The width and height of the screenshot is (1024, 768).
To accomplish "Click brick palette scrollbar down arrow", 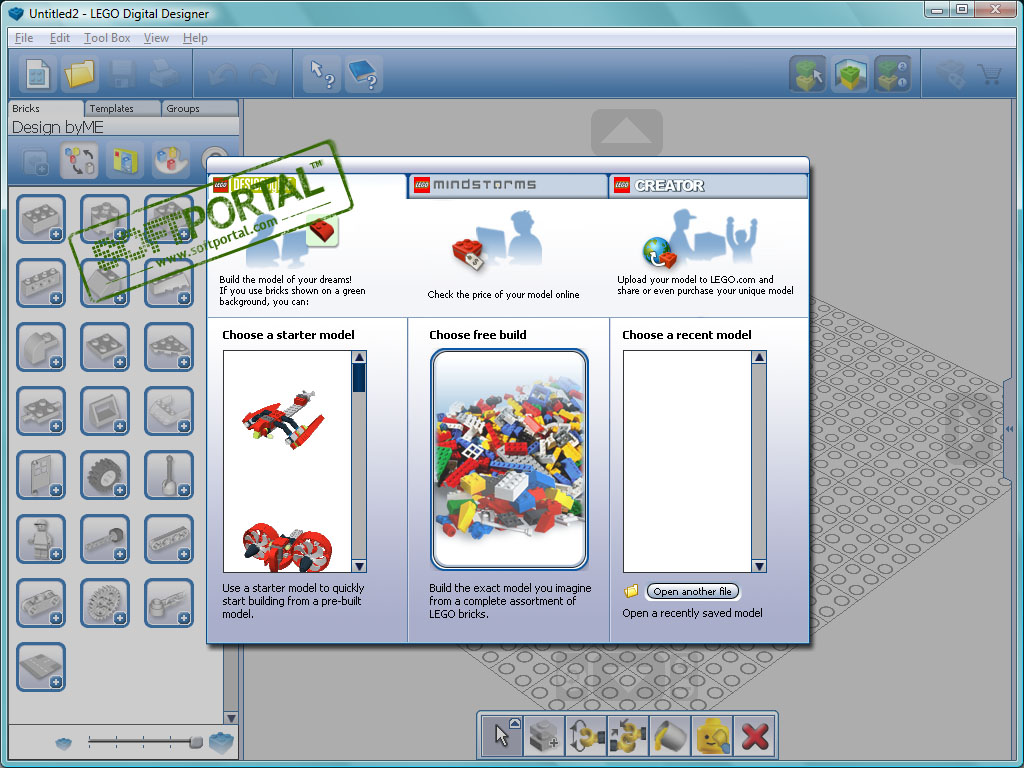I will (x=231, y=718).
